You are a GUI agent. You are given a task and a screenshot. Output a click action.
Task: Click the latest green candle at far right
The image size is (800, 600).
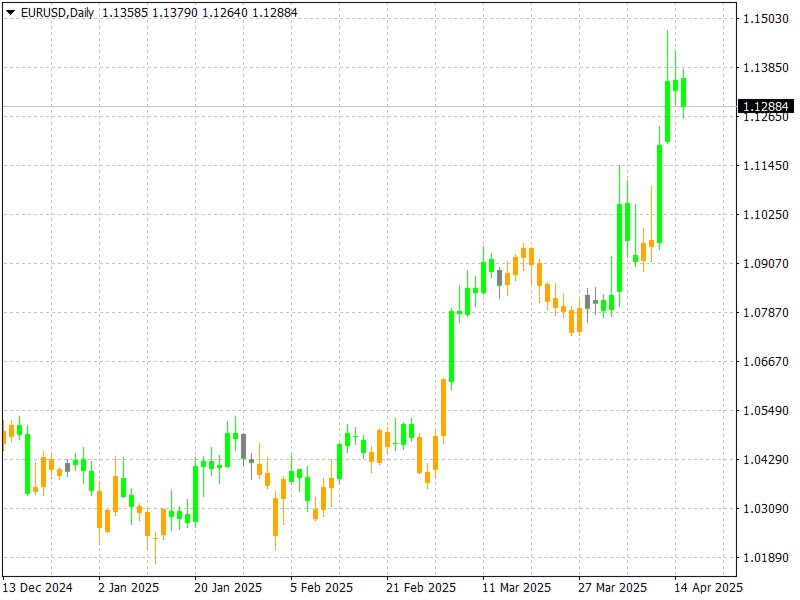coord(683,92)
